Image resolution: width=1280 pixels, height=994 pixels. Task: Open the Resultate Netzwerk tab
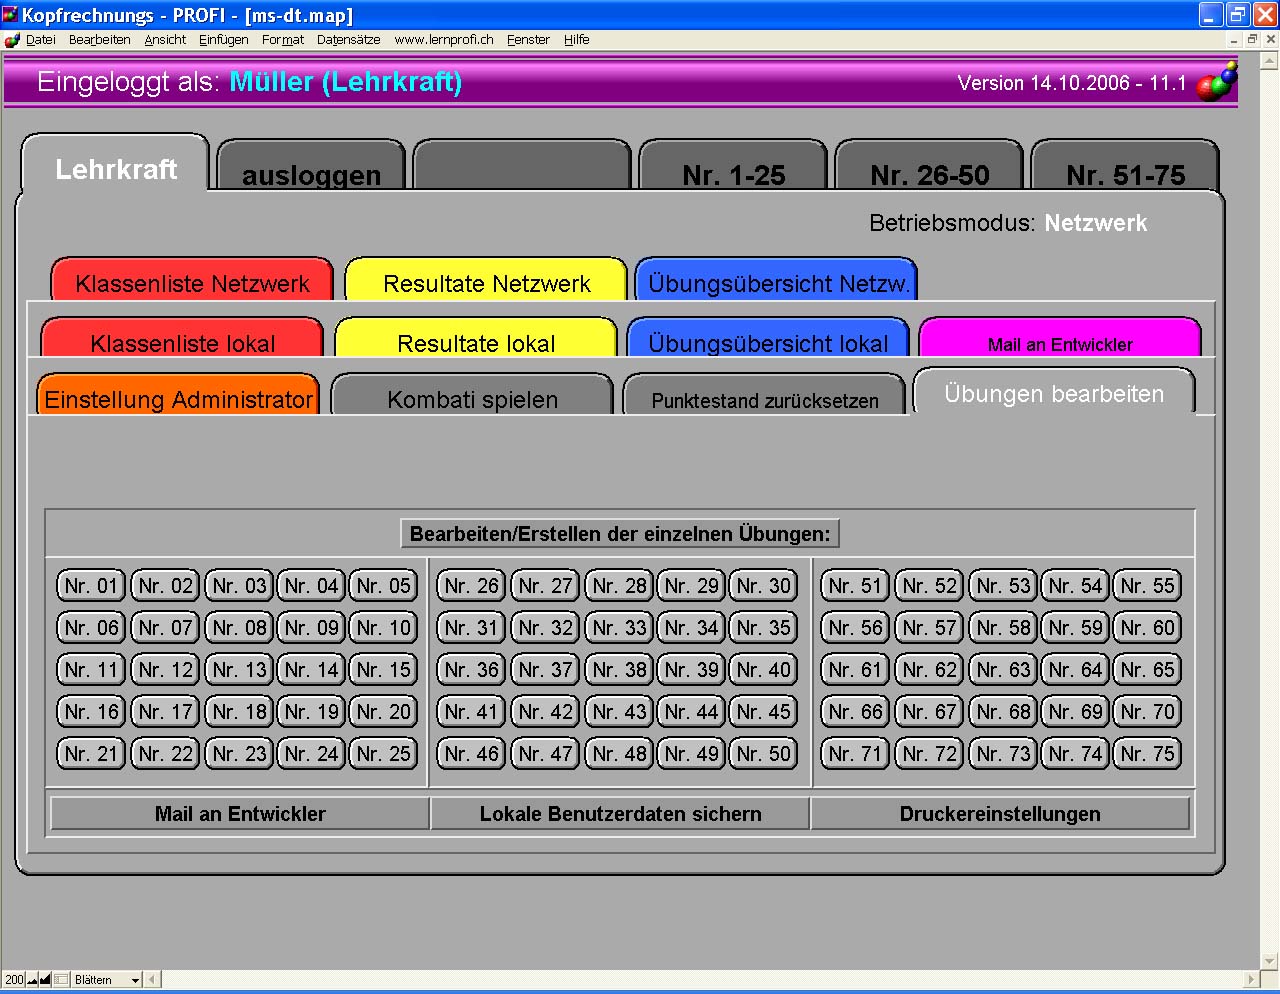(486, 279)
